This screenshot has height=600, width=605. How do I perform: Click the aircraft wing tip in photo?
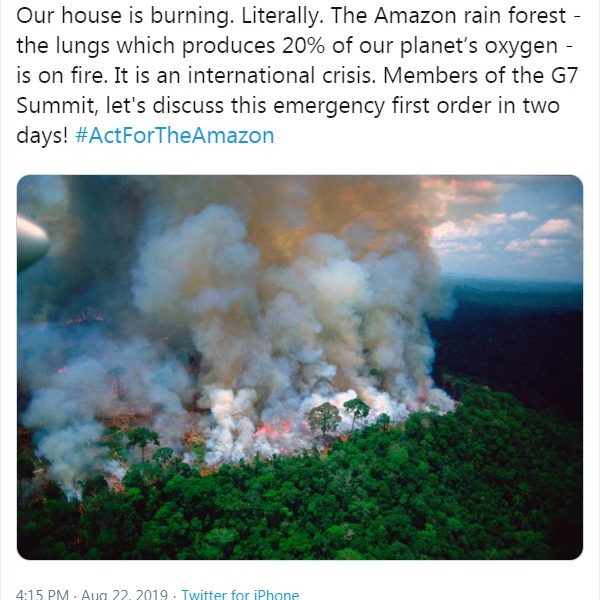[30, 240]
